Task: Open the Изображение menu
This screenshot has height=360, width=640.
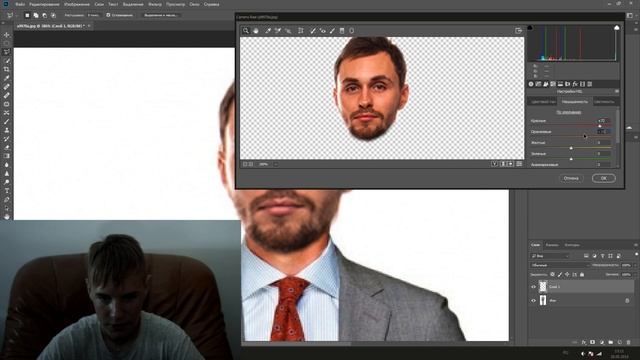Action: click(x=77, y=4)
